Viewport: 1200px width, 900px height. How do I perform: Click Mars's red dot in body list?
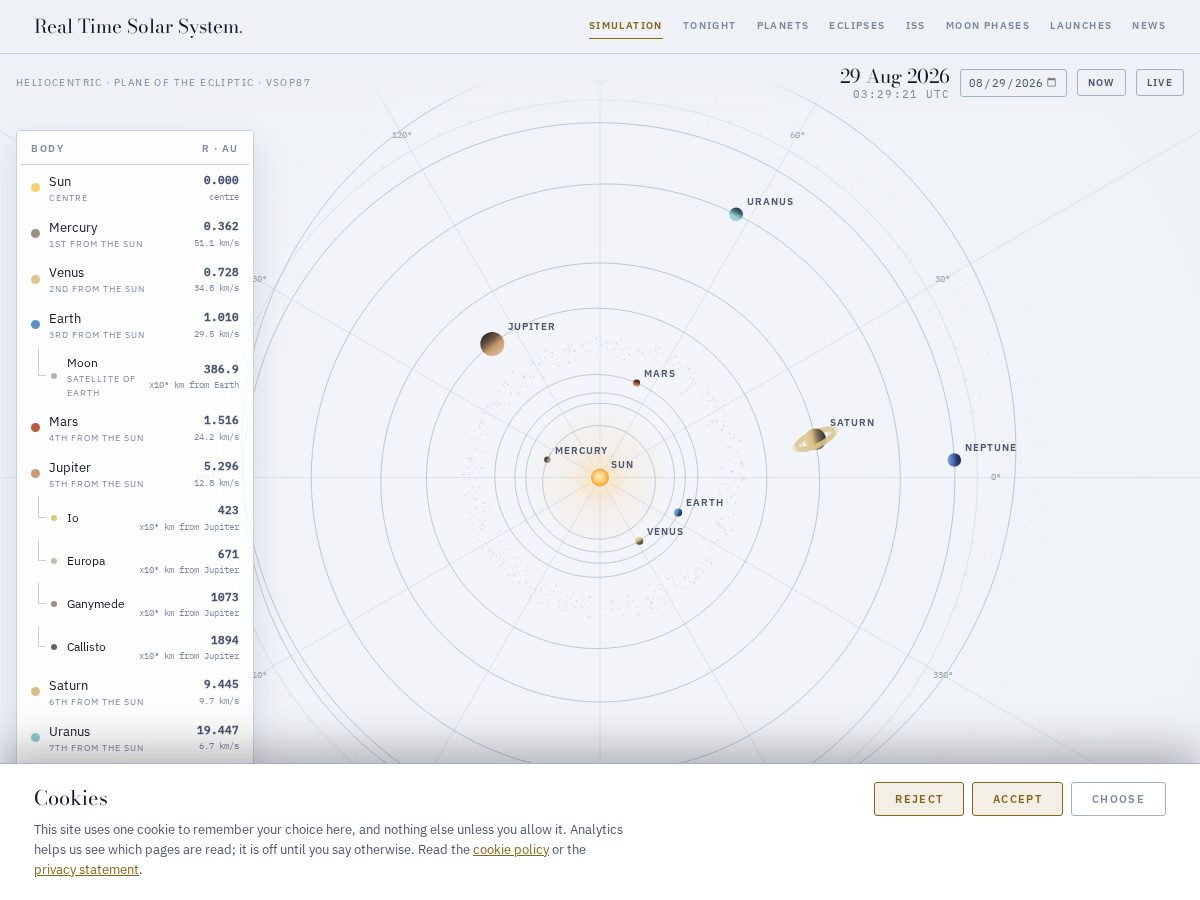(x=35, y=427)
